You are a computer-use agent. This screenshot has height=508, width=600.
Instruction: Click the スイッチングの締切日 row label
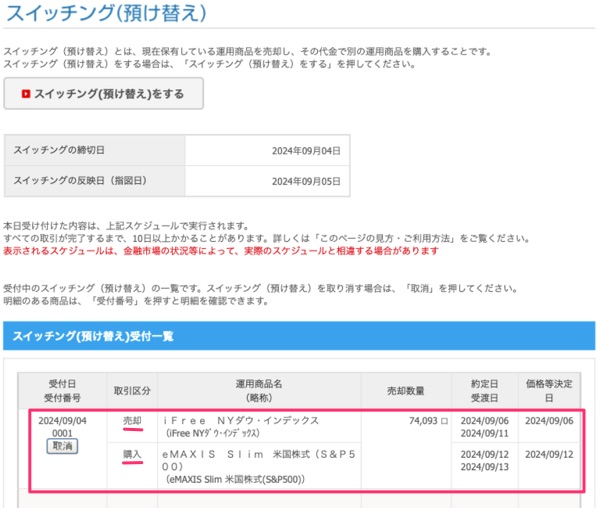click(59, 150)
